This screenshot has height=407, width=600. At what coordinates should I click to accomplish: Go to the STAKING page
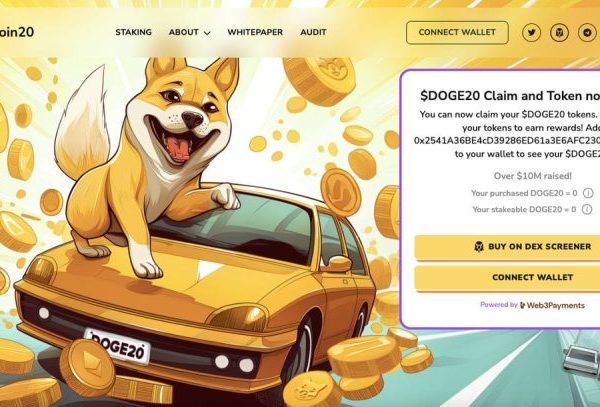(134, 32)
